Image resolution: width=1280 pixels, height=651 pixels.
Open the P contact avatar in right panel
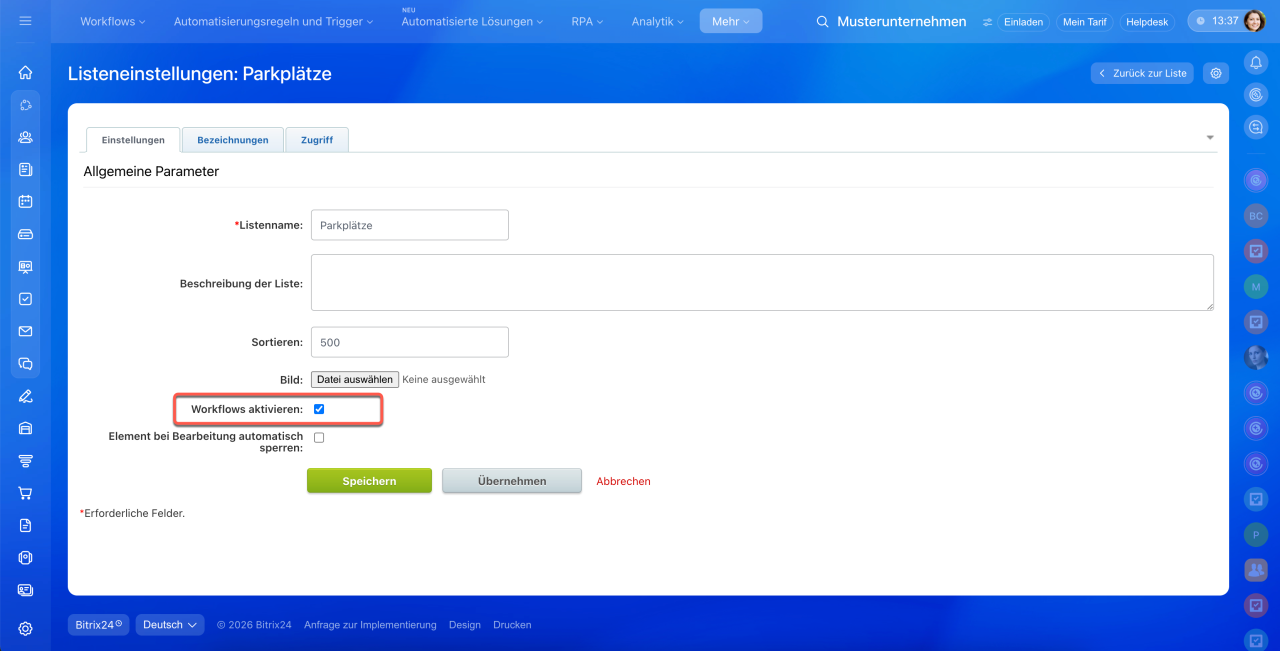tap(1256, 535)
